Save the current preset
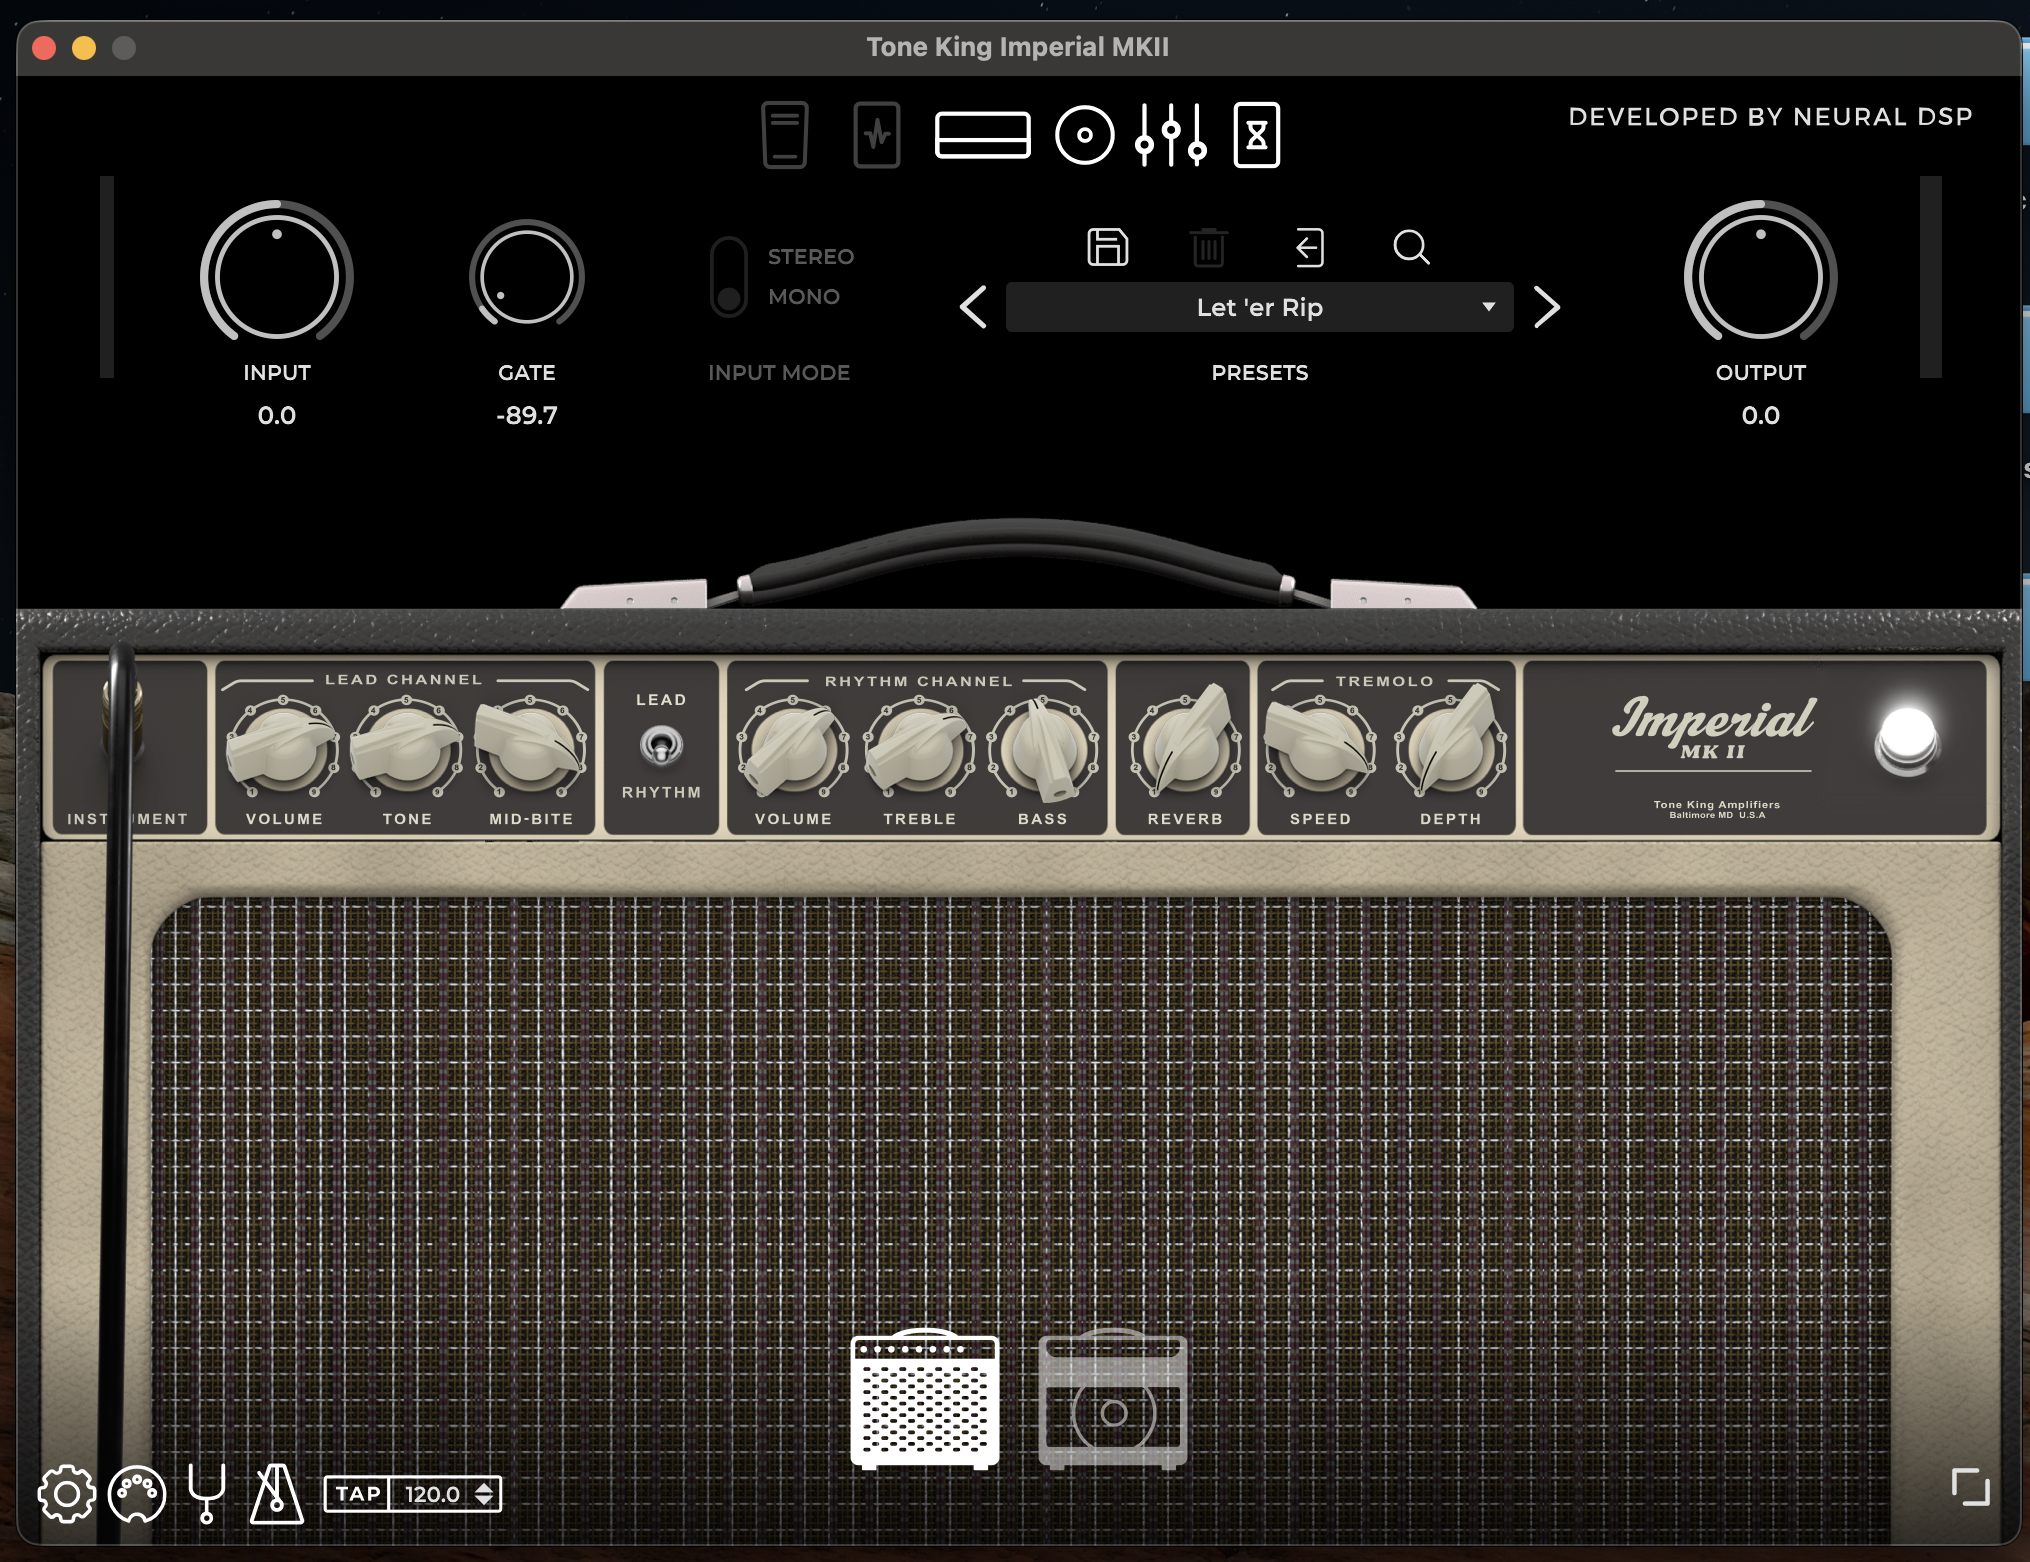 [1109, 248]
